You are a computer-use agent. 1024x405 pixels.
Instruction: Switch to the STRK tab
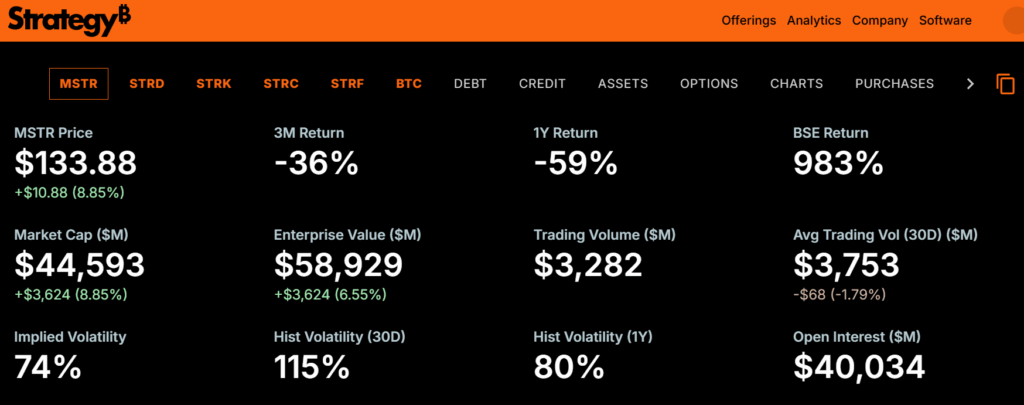click(x=214, y=84)
